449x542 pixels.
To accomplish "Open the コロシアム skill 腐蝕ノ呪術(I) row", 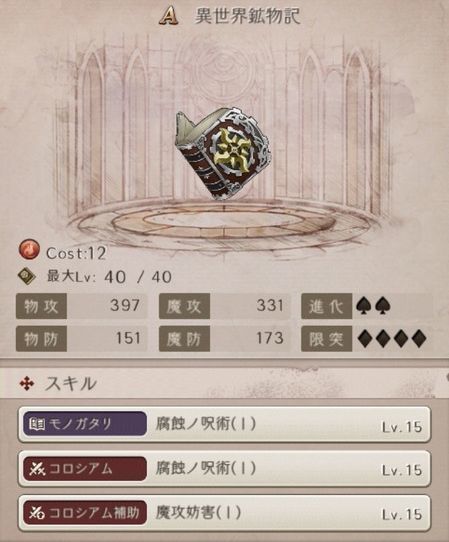I will click(225, 469).
